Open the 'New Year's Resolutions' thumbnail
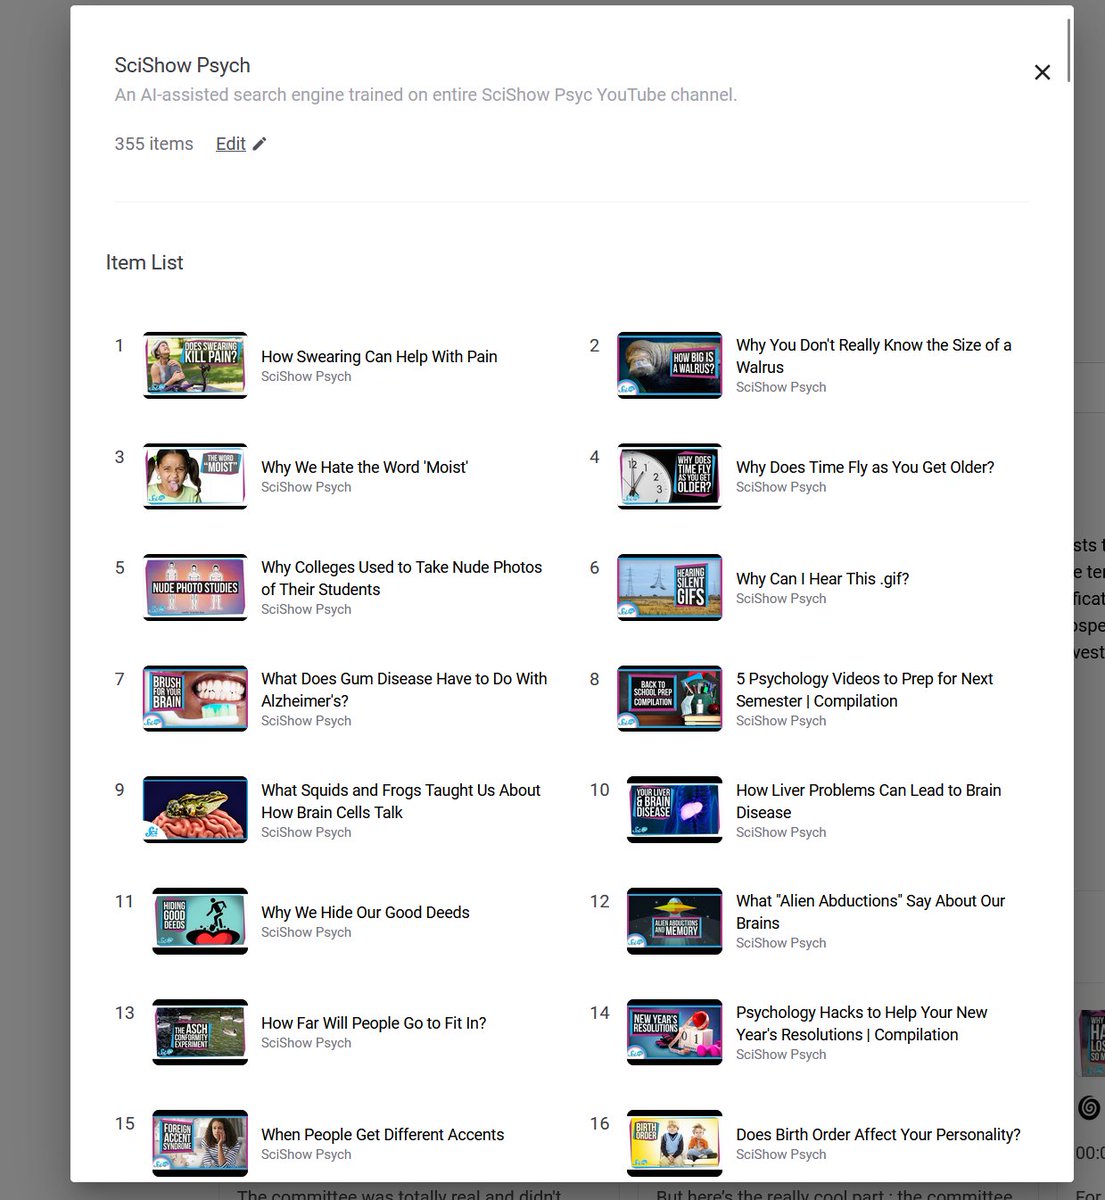The width and height of the screenshot is (1105, 1200). (x=674, y=1032)
